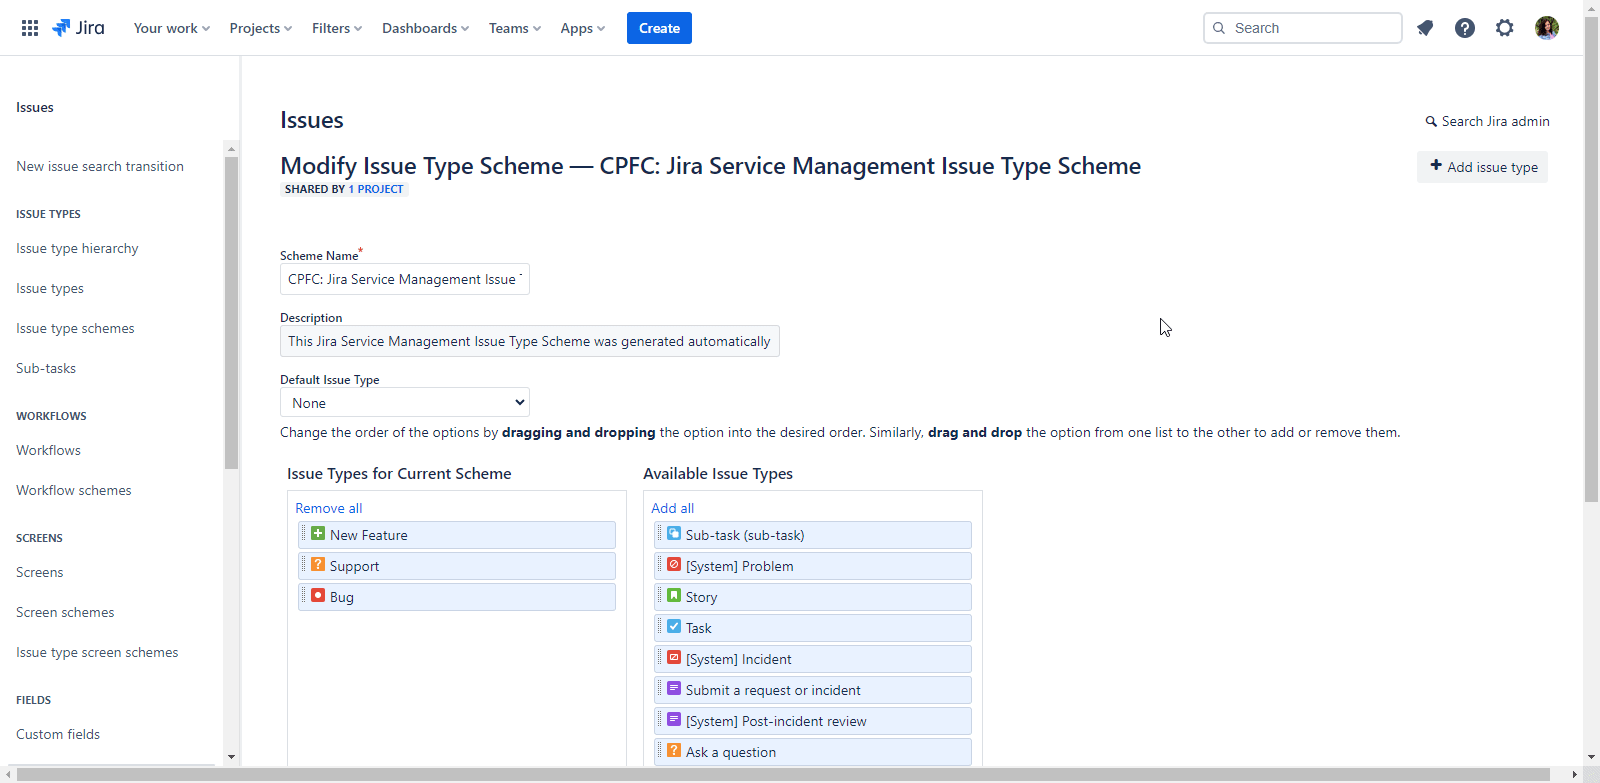Screen dimensions: 1600x783
Task: Expand the Projects menu
Action: [260, 28]
